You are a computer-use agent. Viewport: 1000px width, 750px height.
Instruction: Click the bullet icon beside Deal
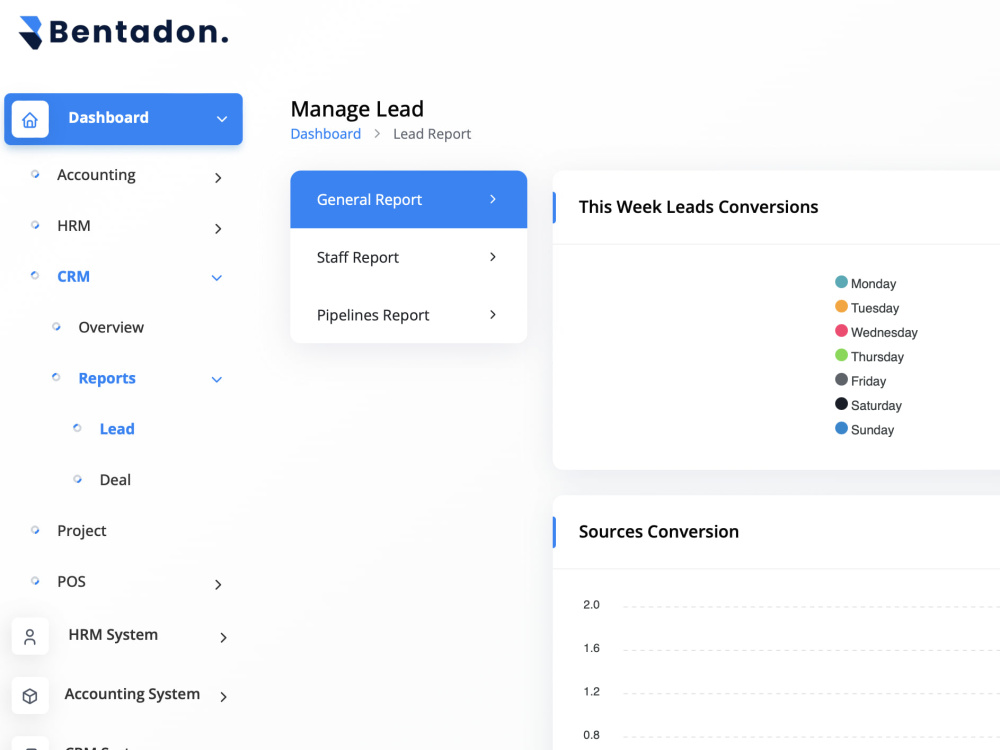click(77, 479)
